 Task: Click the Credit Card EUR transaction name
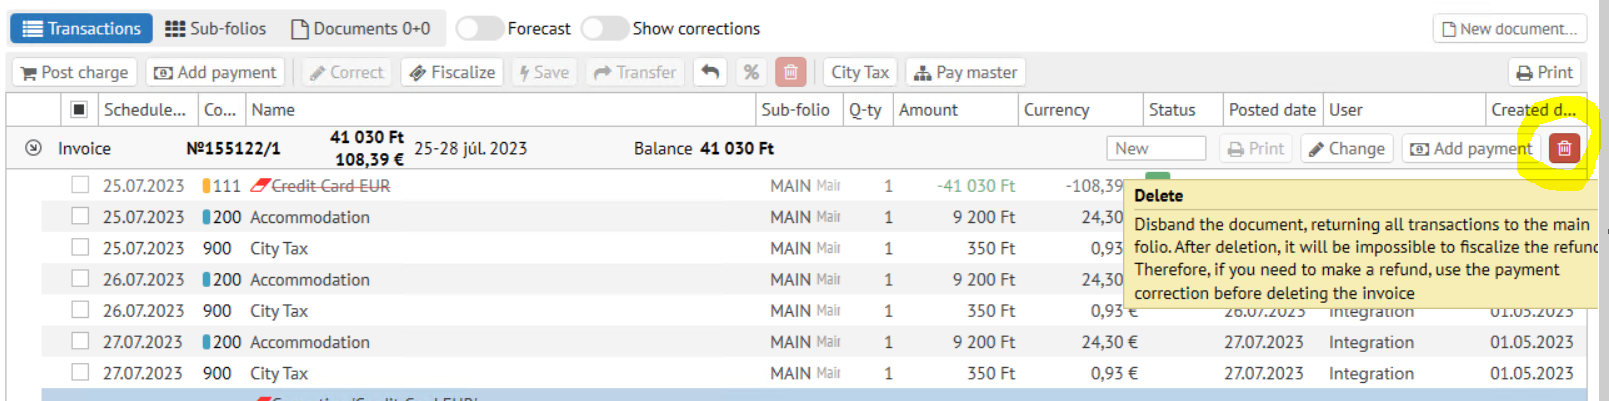point(331,186)
